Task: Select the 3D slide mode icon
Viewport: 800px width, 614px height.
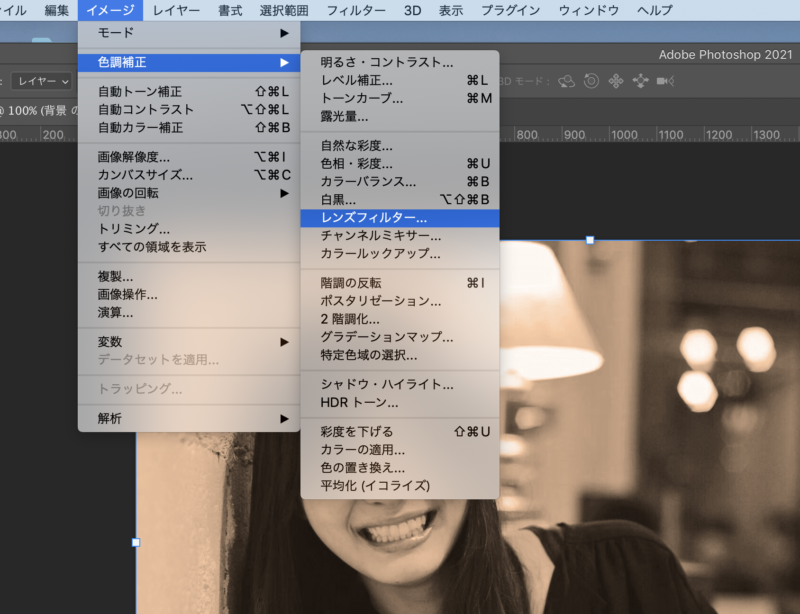Action: [x=639, y=81]
